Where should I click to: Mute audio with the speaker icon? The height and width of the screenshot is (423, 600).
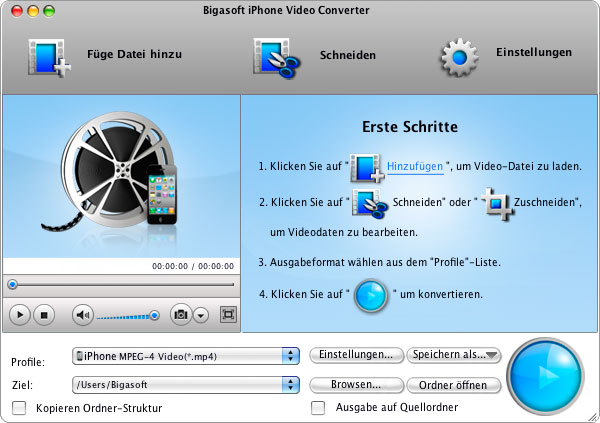[x=83, y=315]
